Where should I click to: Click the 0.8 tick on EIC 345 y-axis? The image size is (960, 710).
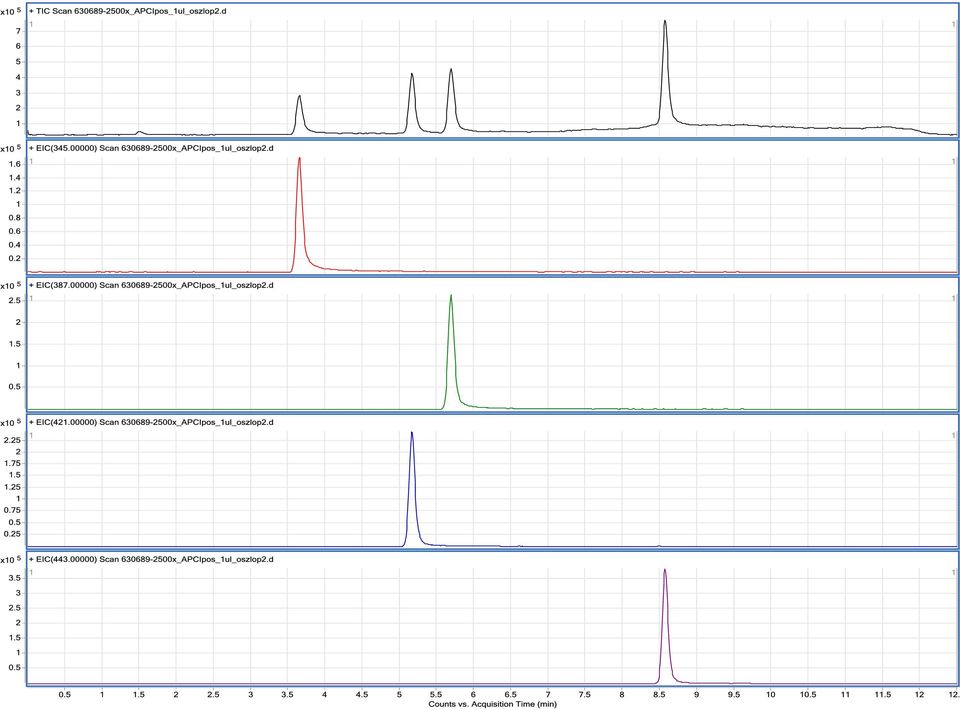pos(15,218)
